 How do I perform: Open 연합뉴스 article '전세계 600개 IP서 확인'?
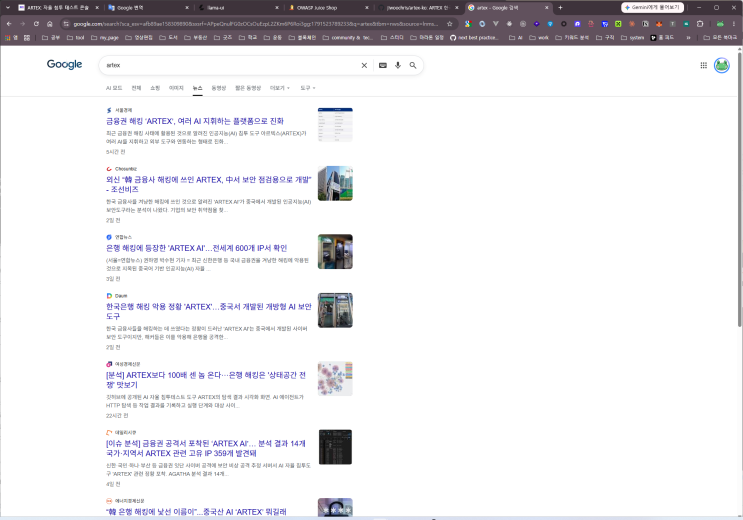tap(196, 248)
